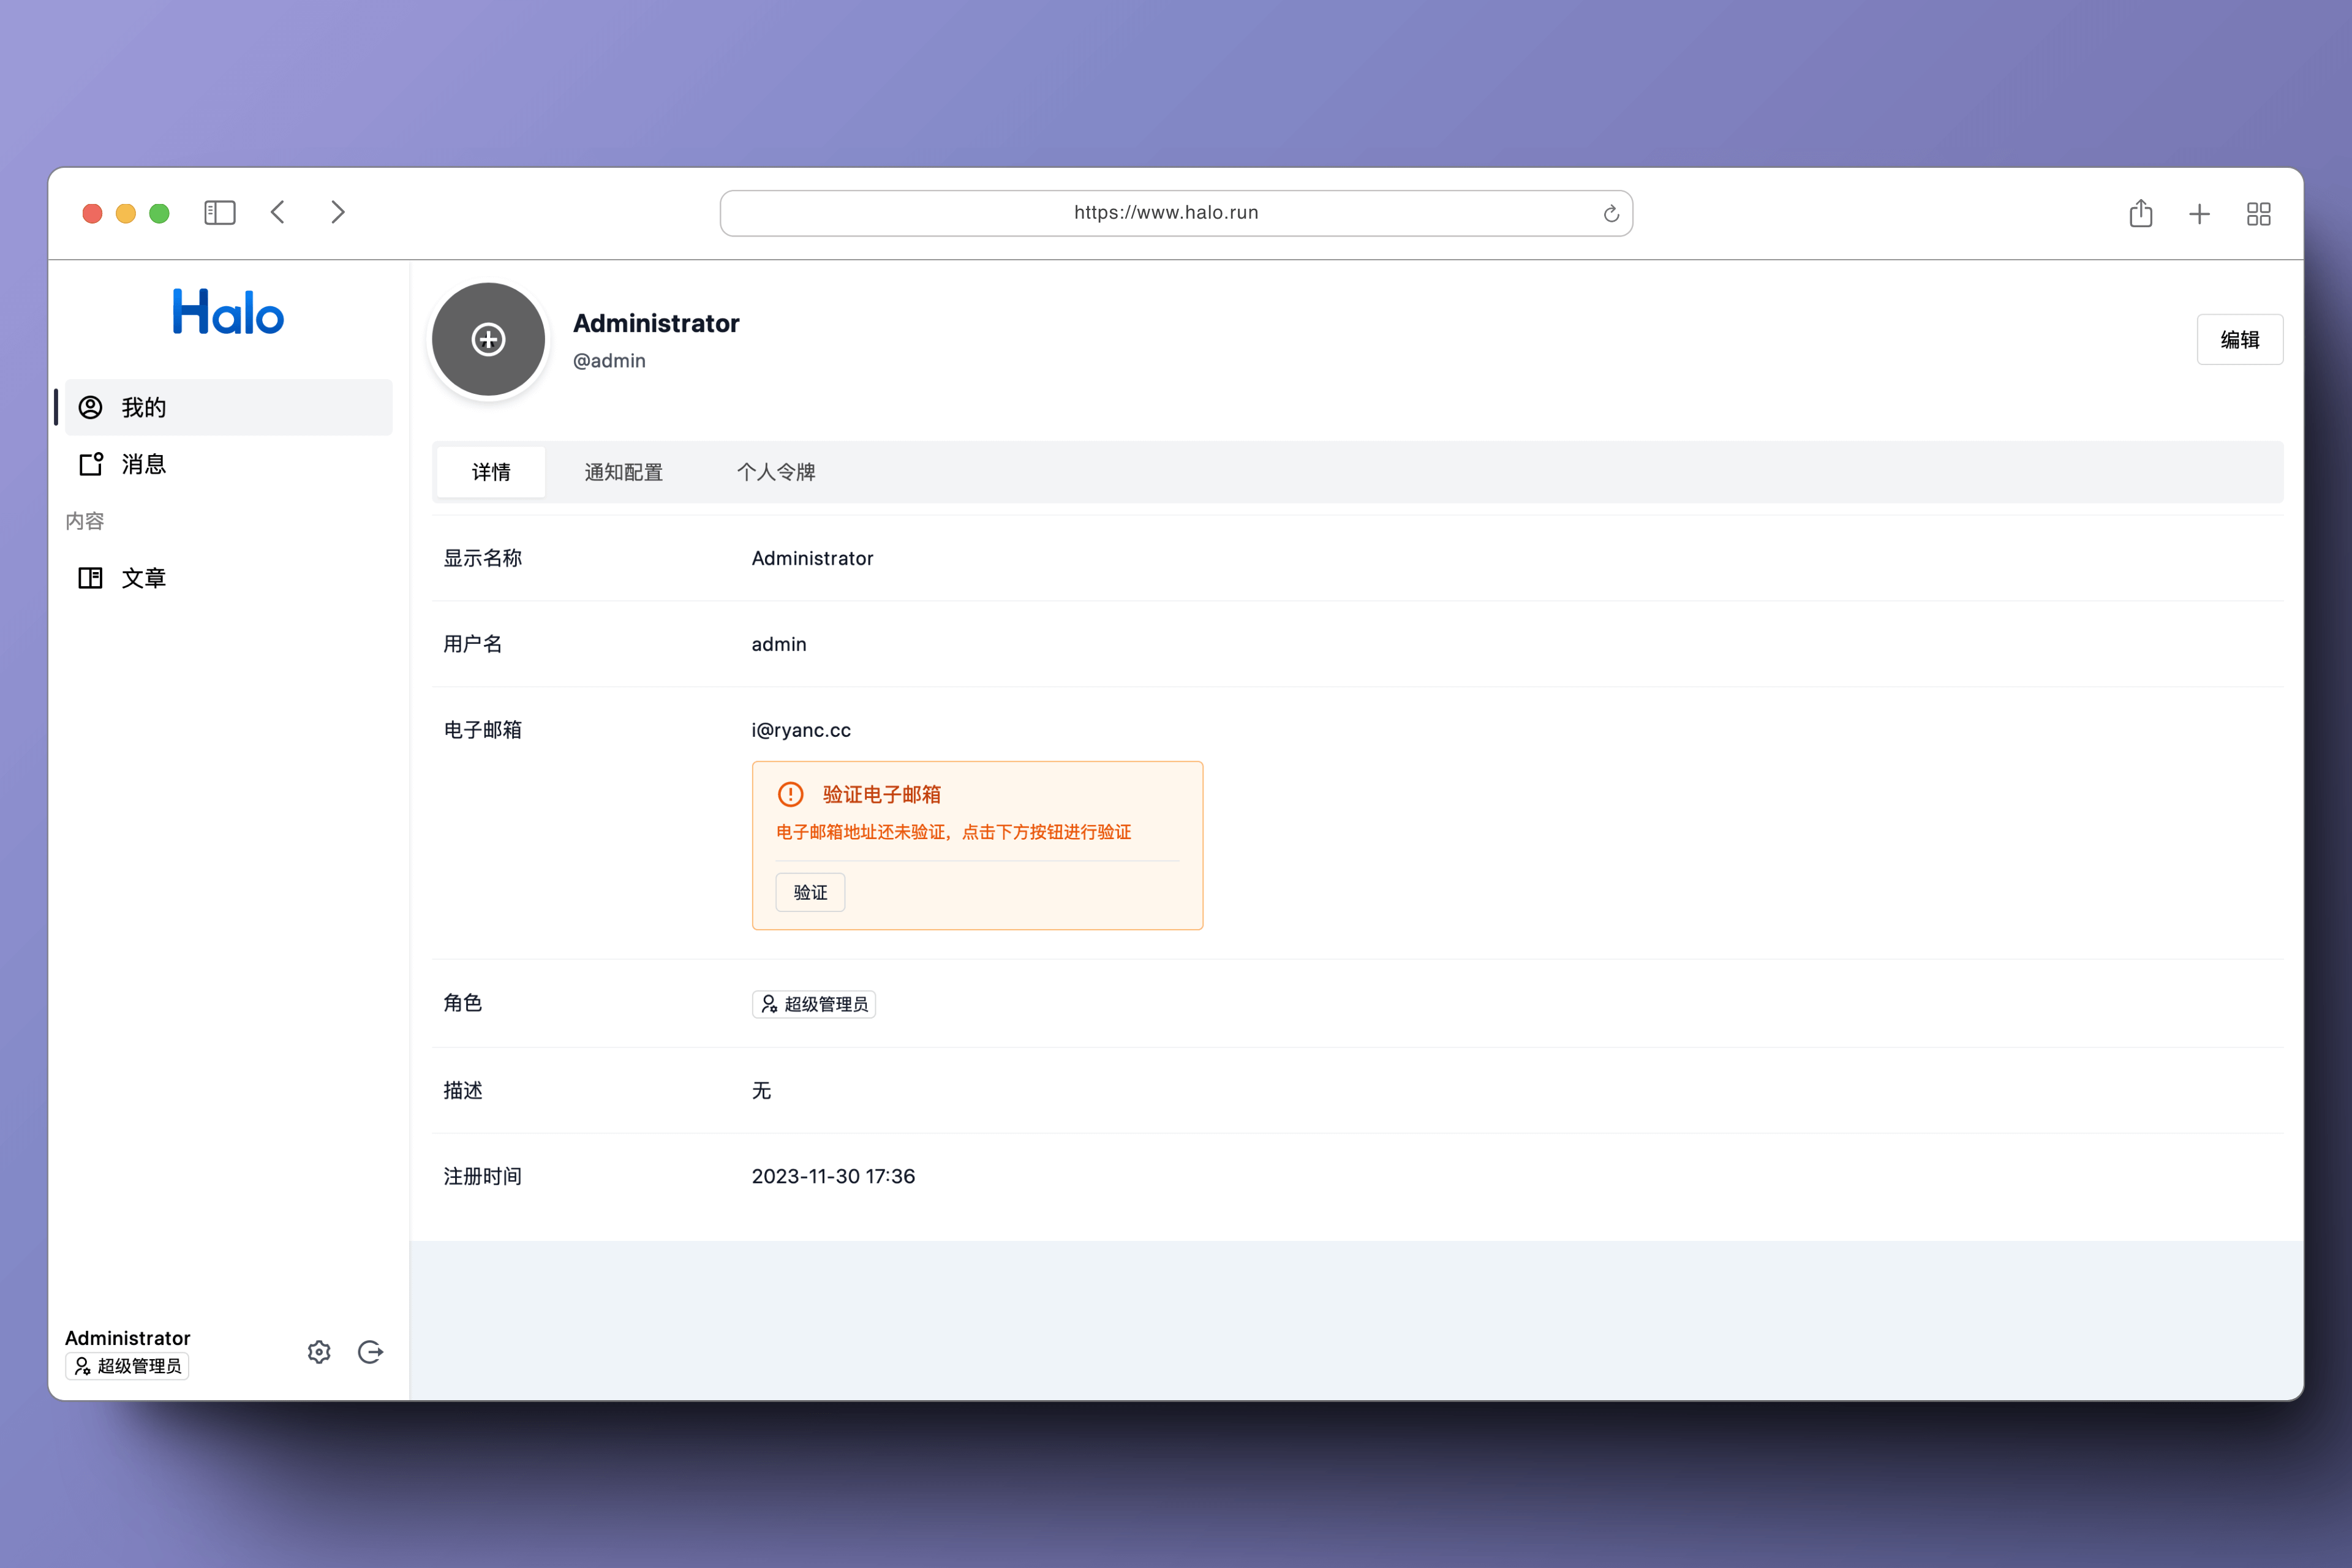Viewport: 2352px width, 1568px height.
Task: Click the browser URL address field
Action: [1165, 213]
